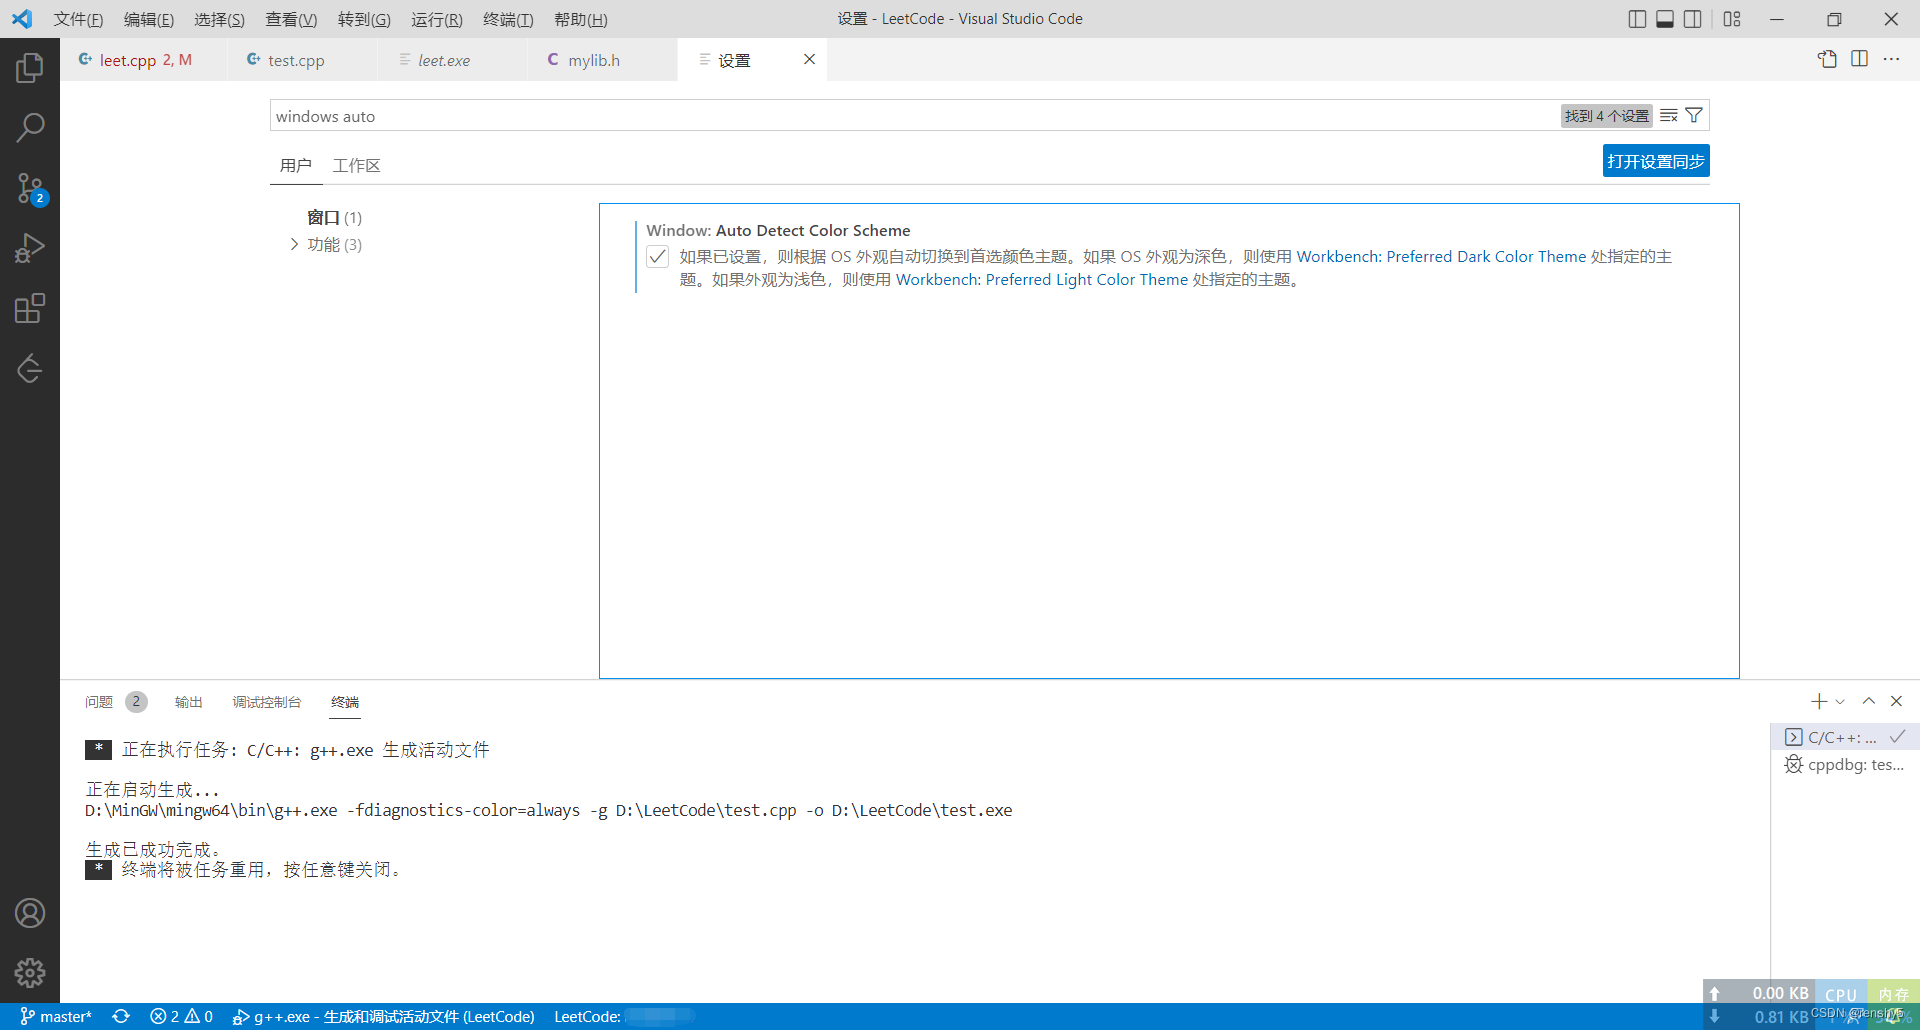Click the VS Code logo in title bar
The image size is (1920, 1030).
tap(22, 19)
